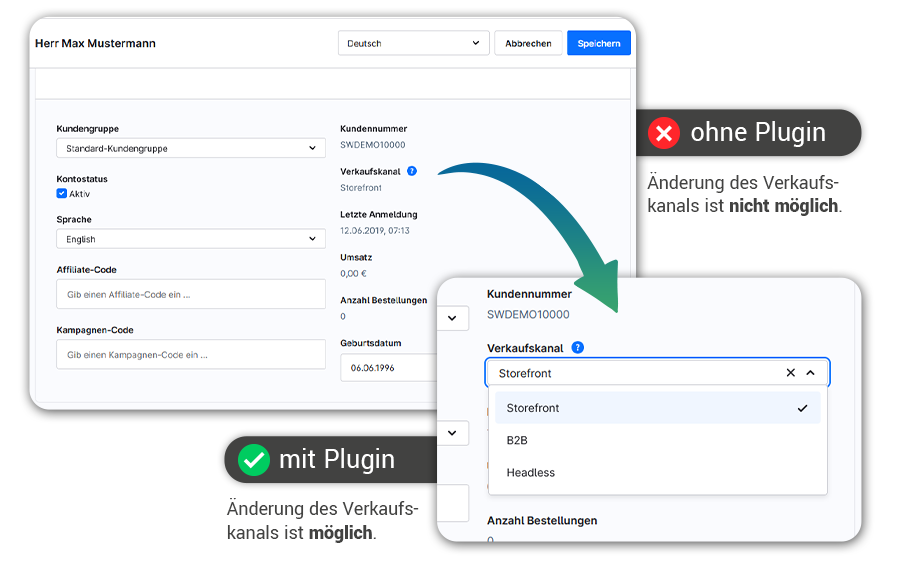Clear the Storefront selection with the X icon
This screenshot has width=900, height=562.
click(790, 373)
